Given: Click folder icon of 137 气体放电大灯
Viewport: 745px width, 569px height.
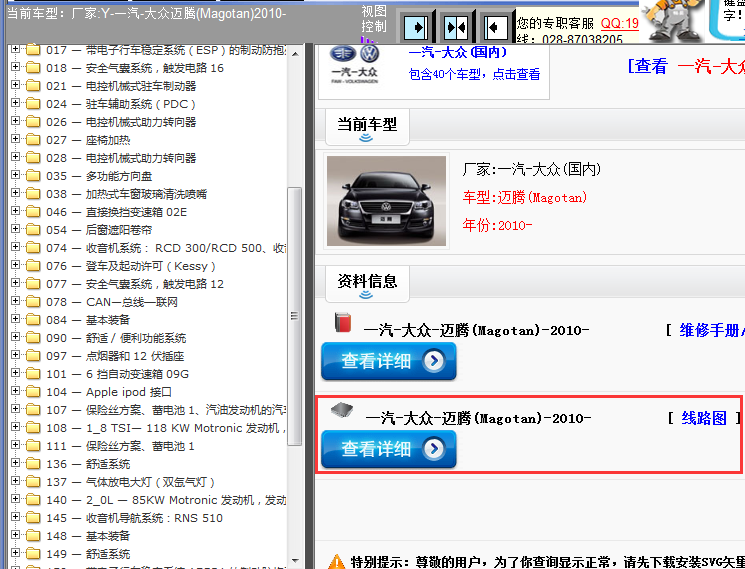Looking at the screenshot, I should pos(33,482).
